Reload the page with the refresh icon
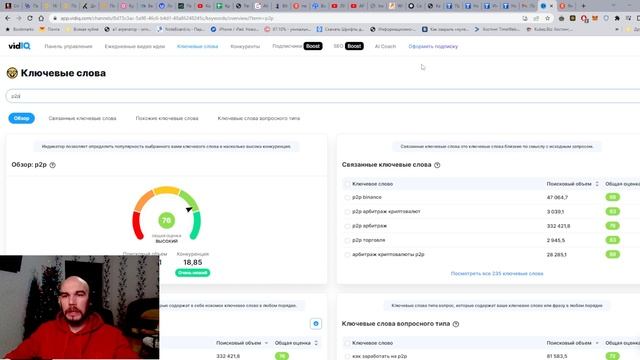 pos(30,18)
